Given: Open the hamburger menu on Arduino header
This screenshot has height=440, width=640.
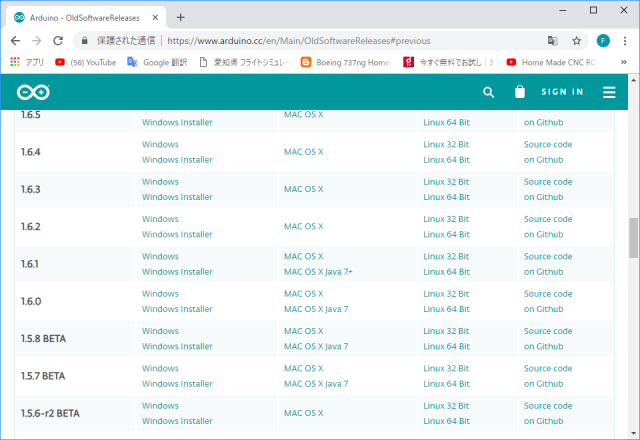Looking at the screenshot, I should click(609, 92).
